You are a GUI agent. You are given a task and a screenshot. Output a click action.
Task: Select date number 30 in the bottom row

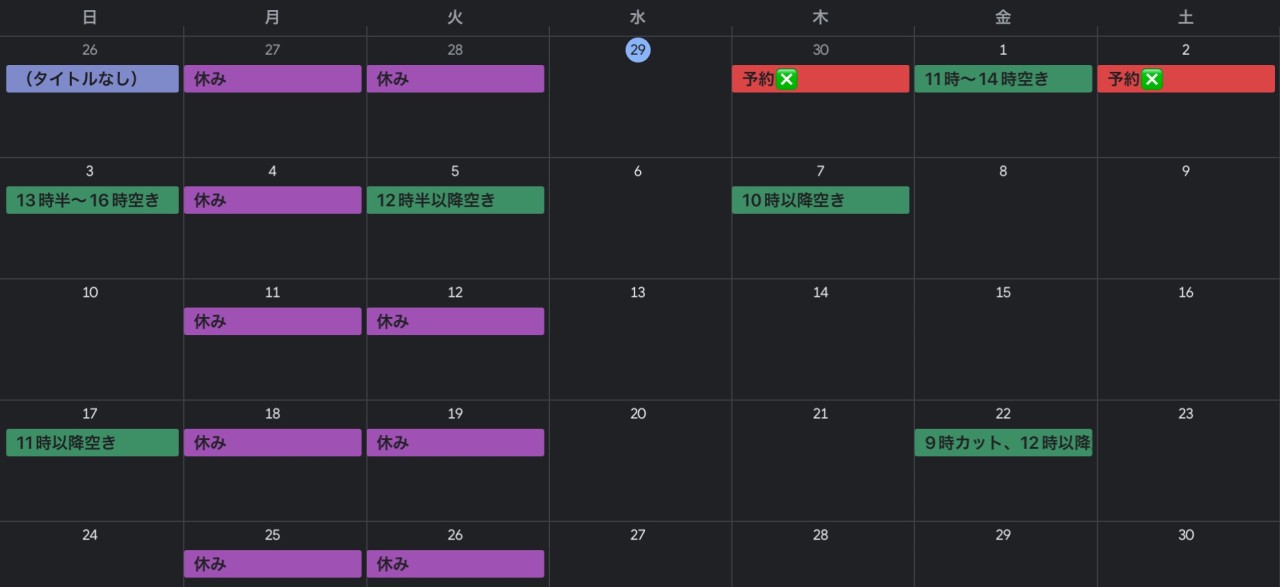pos(1186,535)
